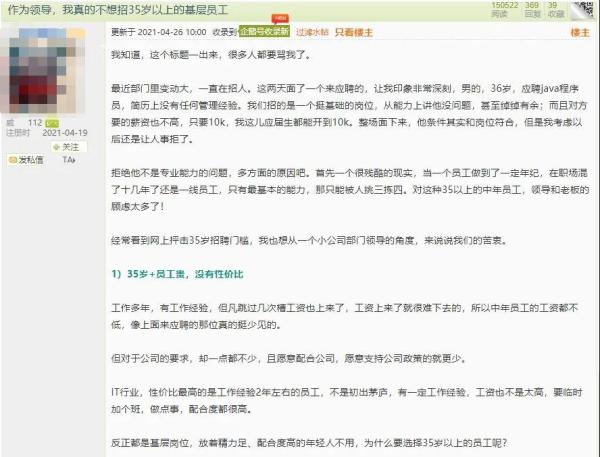Screen dimensions: 600x457
Task: Click the 369 回复 reply count
Action: point(532,10)
